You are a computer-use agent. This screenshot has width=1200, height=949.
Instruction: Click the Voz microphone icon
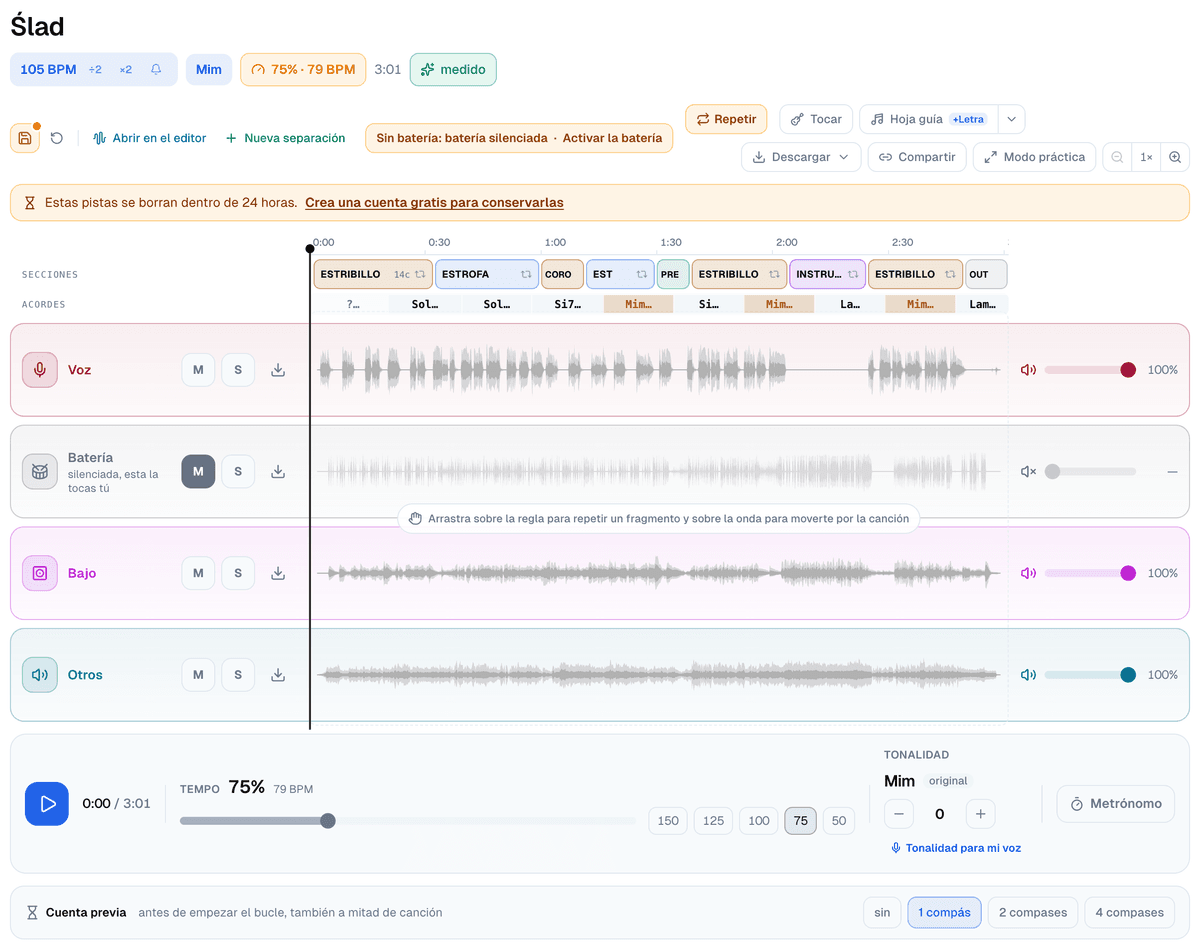click(40, 370)
